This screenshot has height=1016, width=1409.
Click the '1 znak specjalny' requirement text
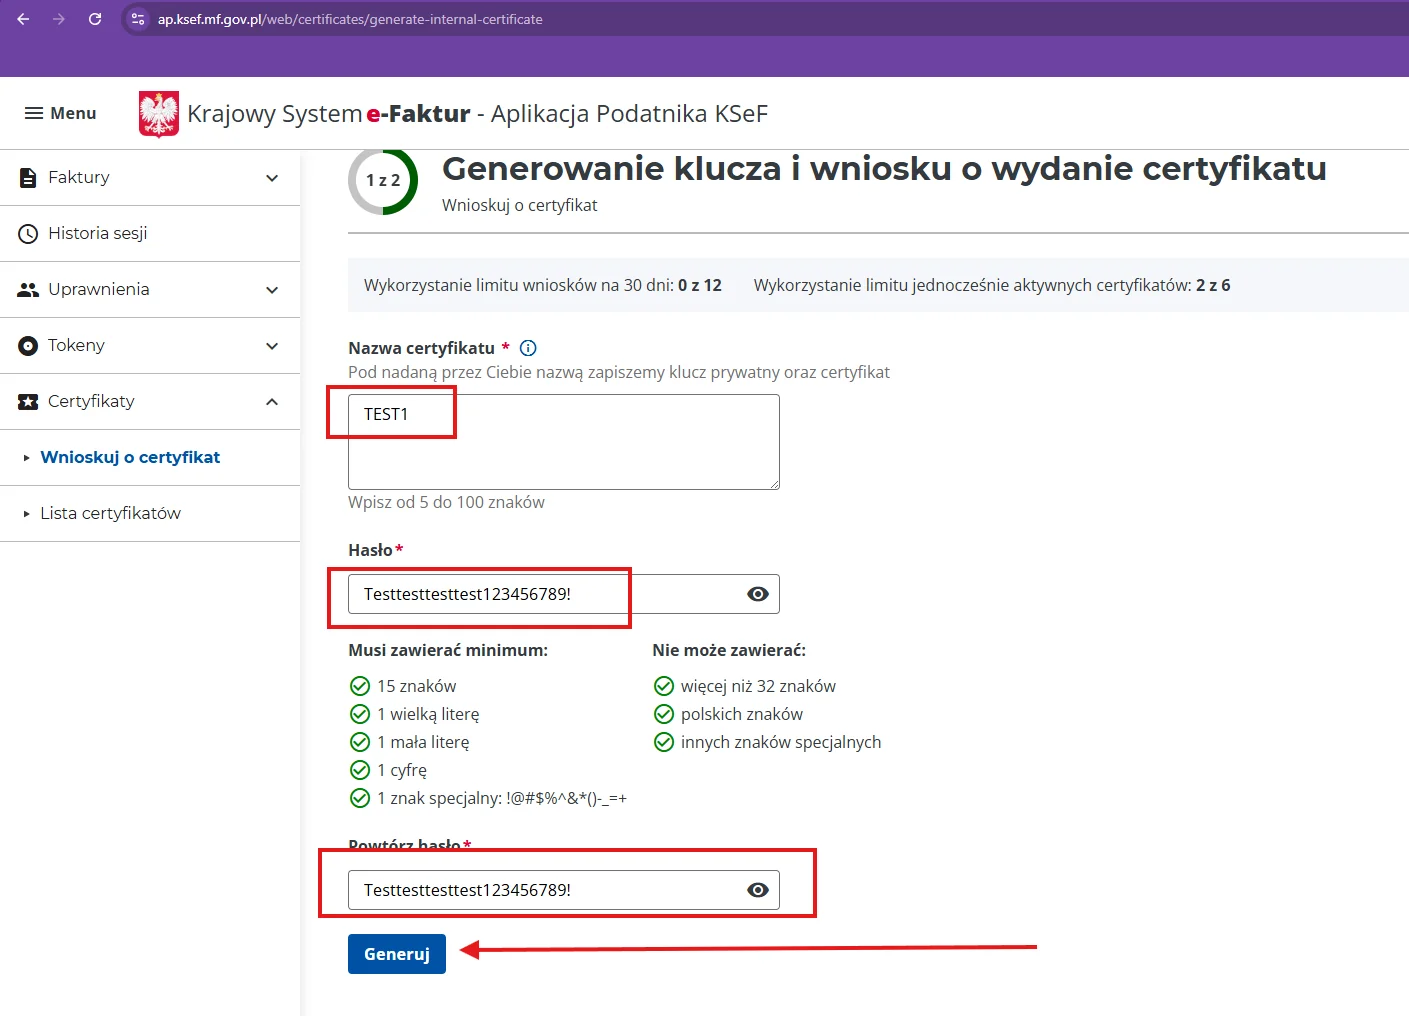point(502,798)
